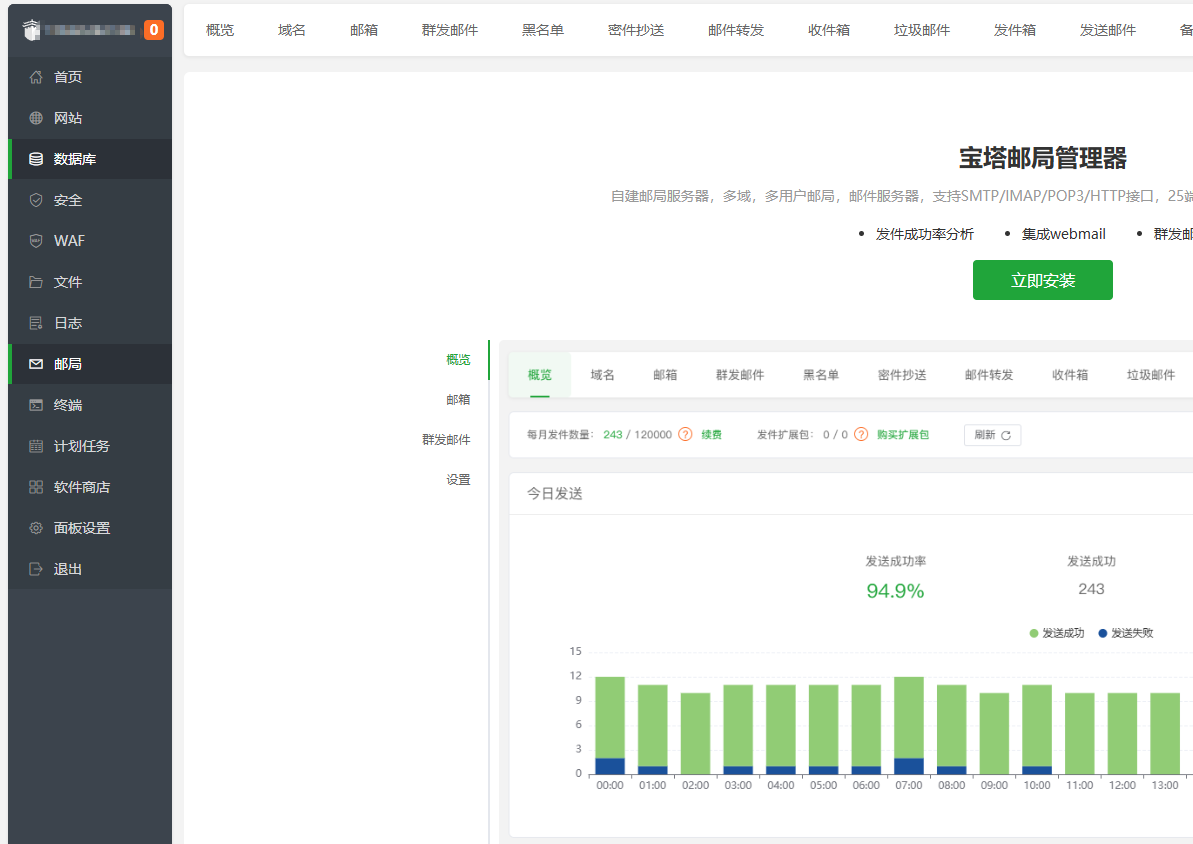Click the highlighted 概览 tab in the preview
The height and width of the screenshot is (844, 1193).
[539, 374]
